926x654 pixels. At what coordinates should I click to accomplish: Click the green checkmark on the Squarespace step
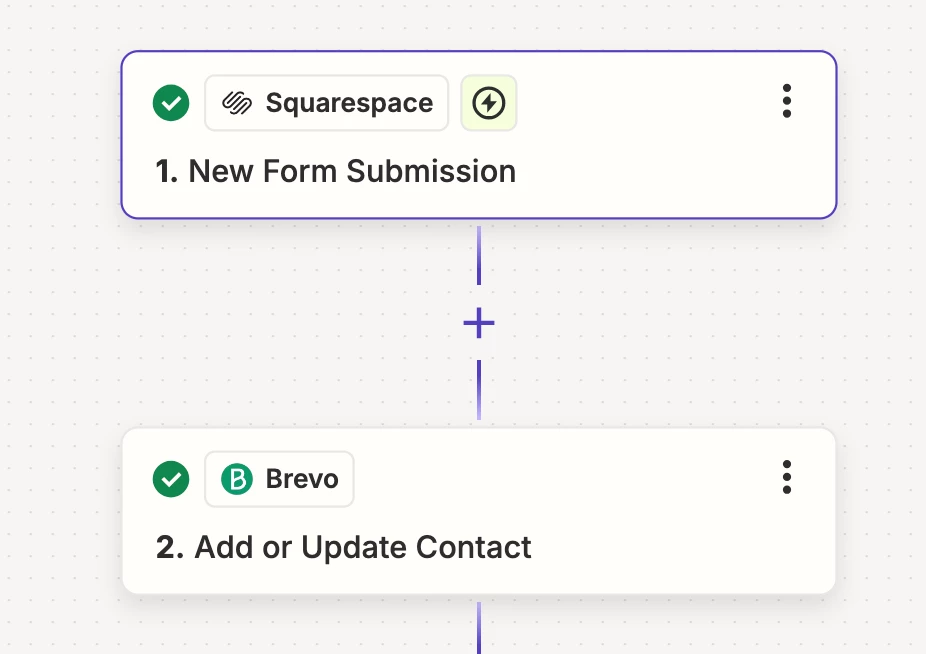(171, 103)
